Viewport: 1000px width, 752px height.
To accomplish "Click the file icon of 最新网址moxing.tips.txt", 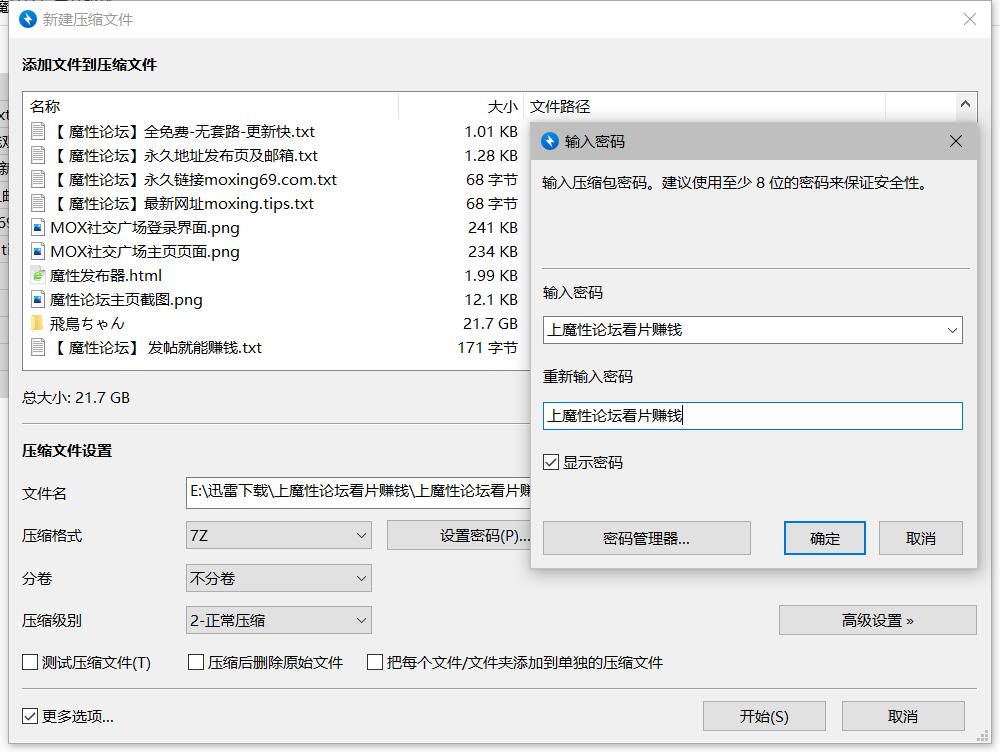I will coord(38,203).
